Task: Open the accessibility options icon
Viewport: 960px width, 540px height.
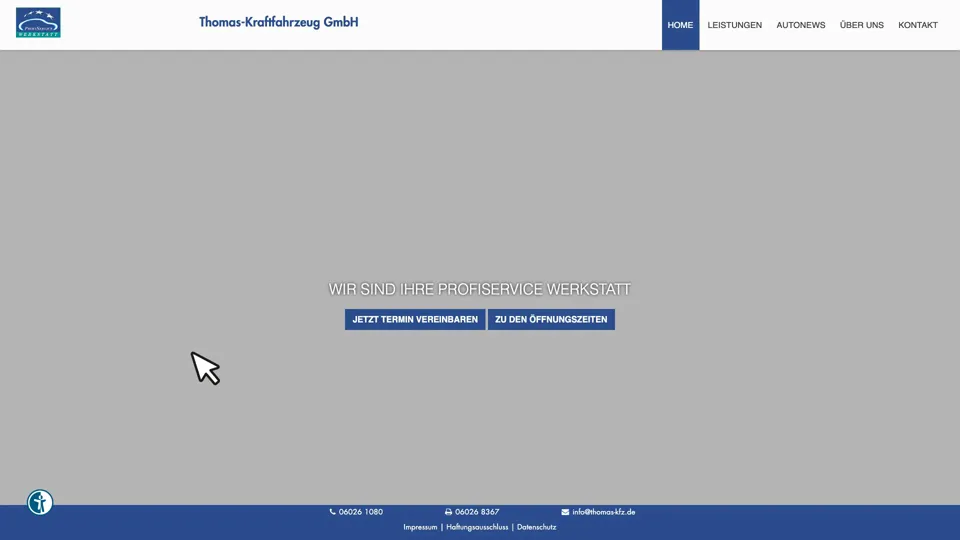Action: [x=40, y=503]
